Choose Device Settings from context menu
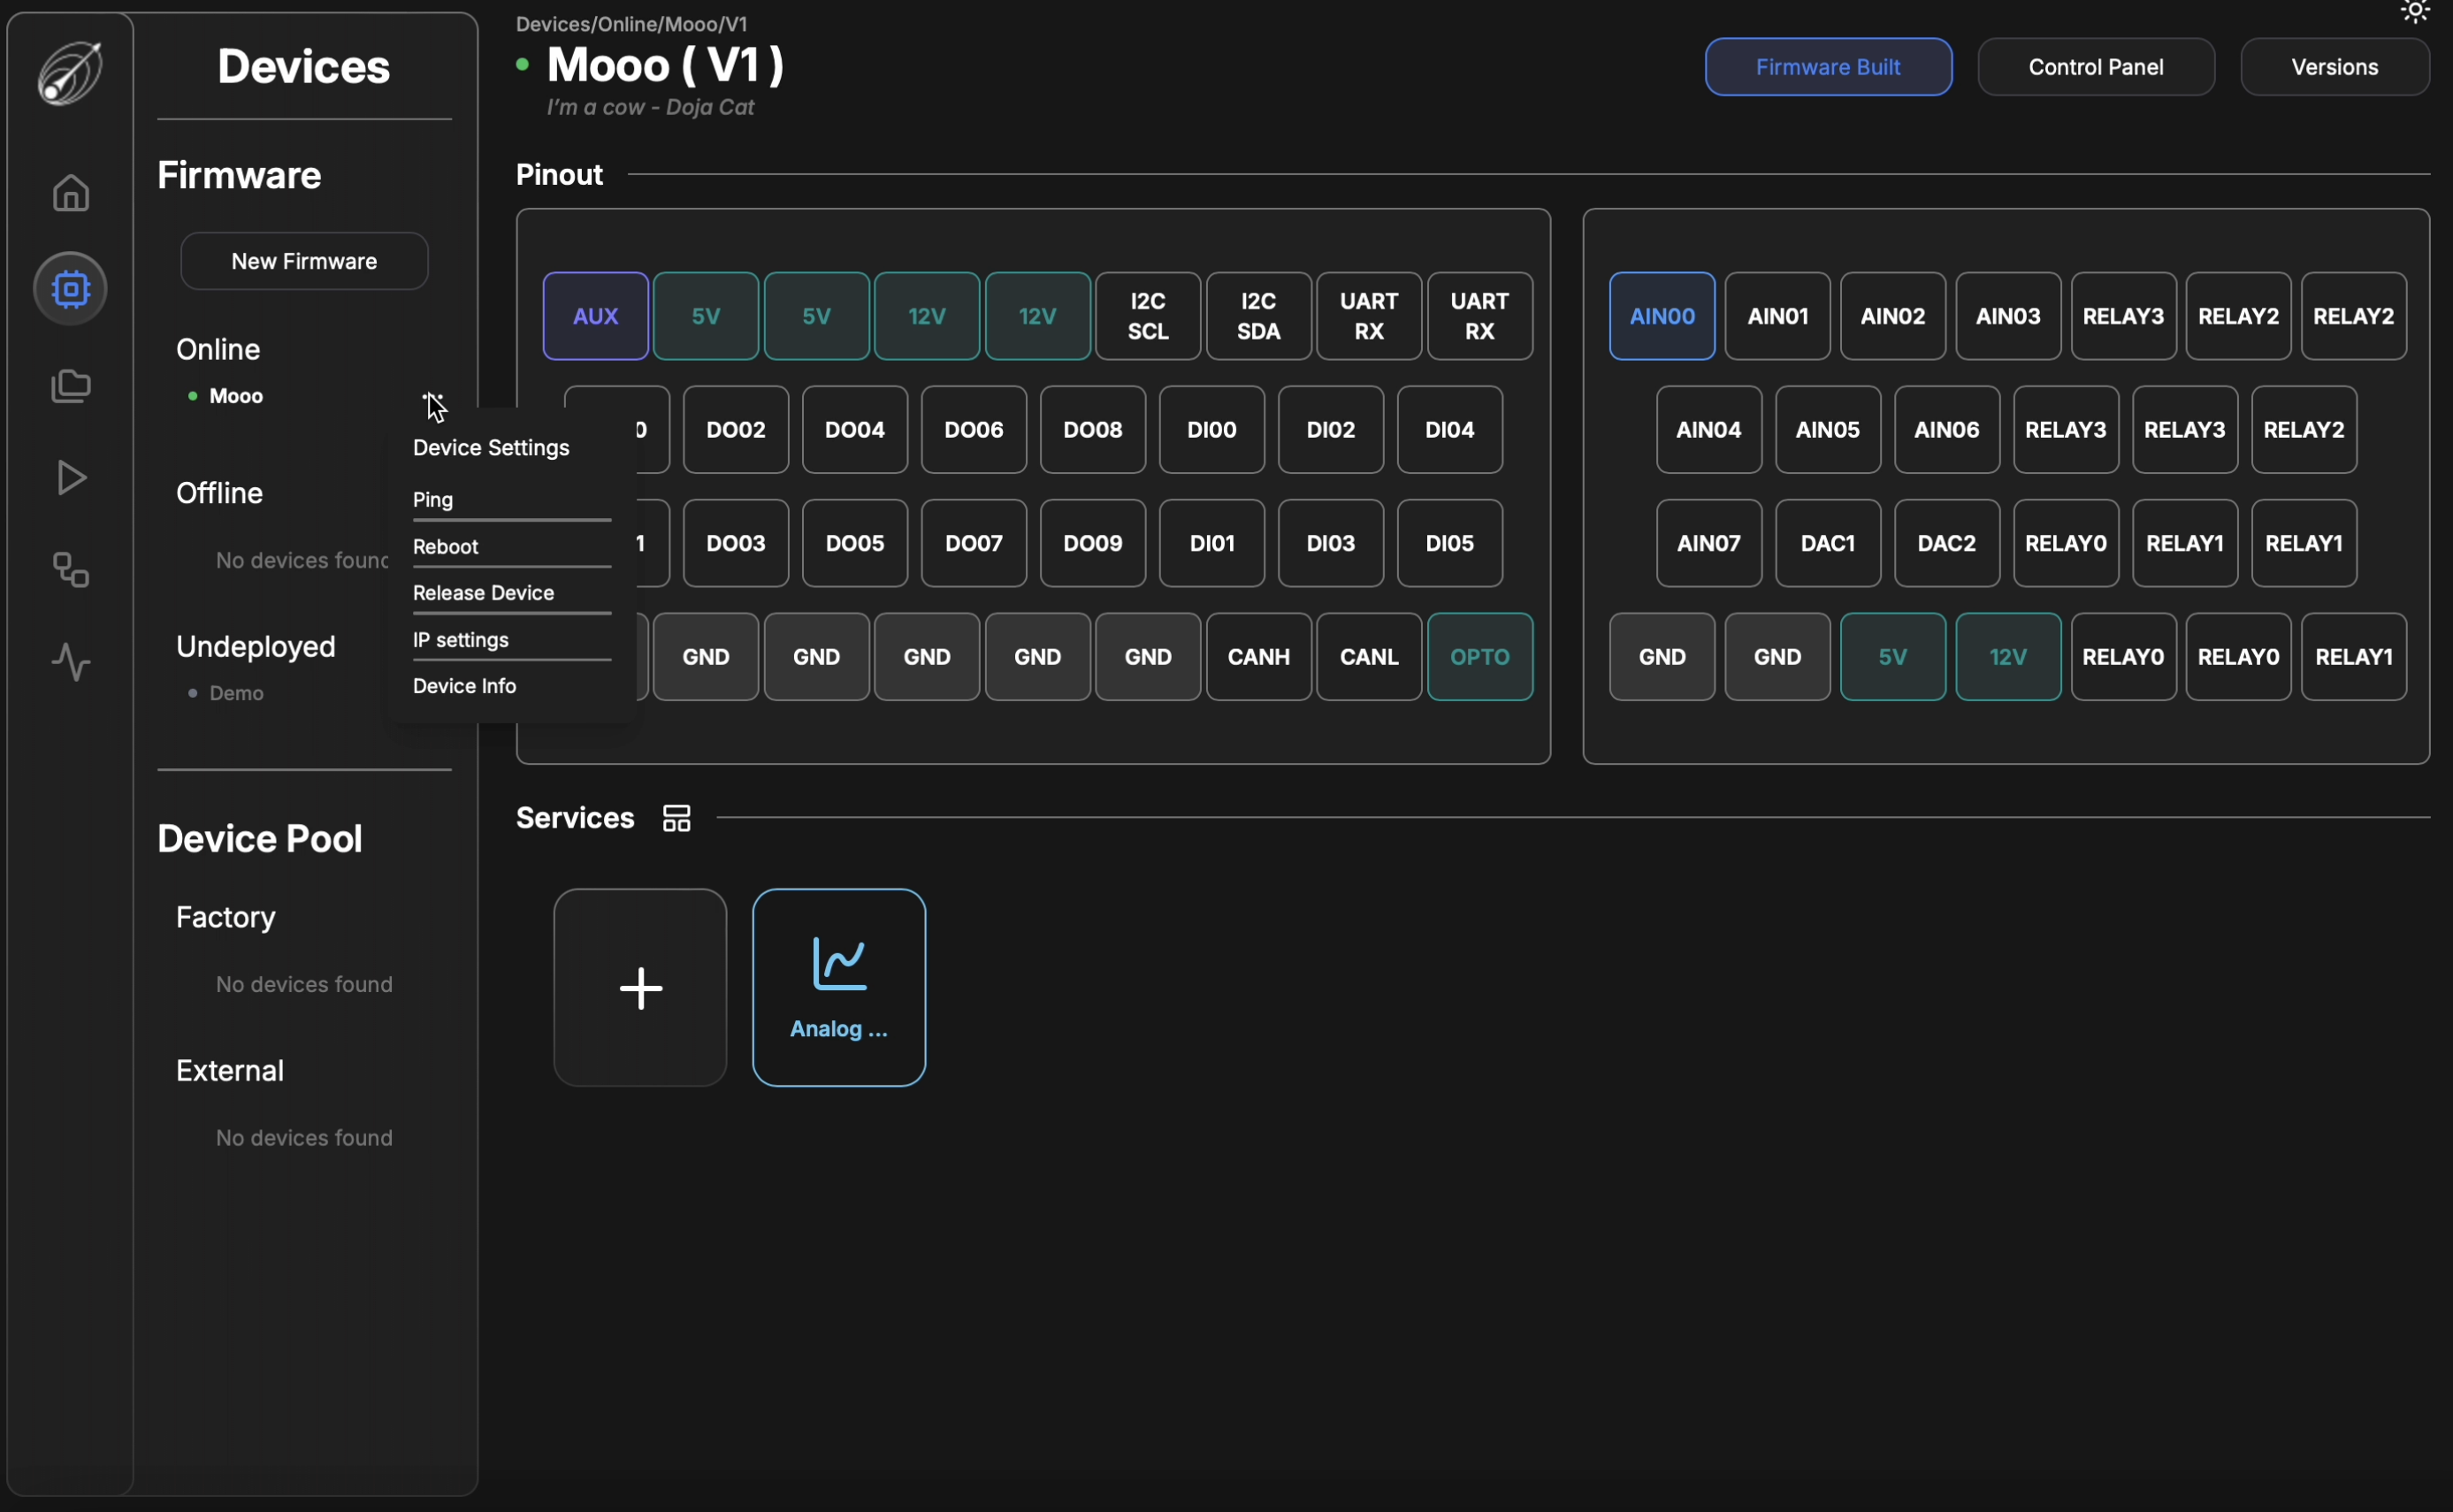The width and height of the screenshot is (2453, 1512). click(491, 448)
